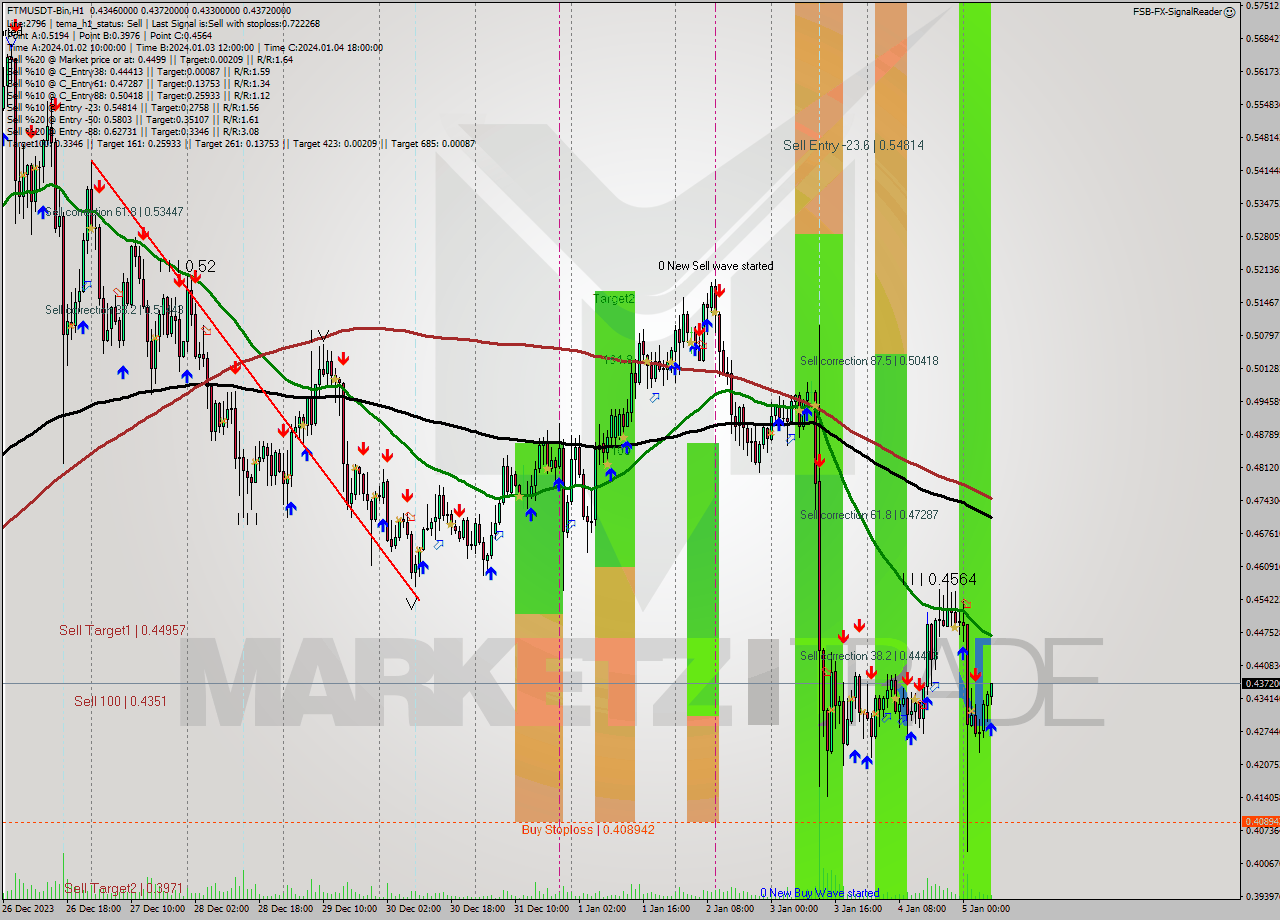Click the 'Entry -88: 0.62731' line
Screen dimensions: 1280x920
tap(132, 131)
